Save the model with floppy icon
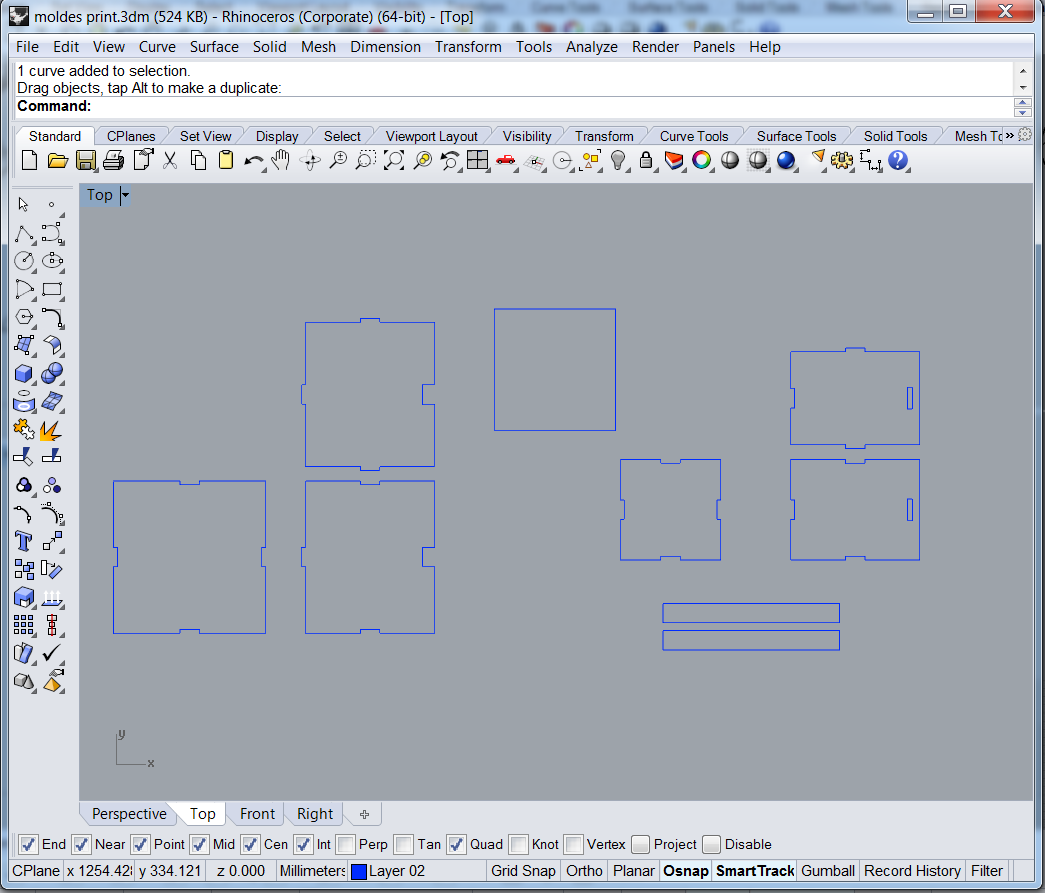1045x893 pixels. click(x=85, y=161)
